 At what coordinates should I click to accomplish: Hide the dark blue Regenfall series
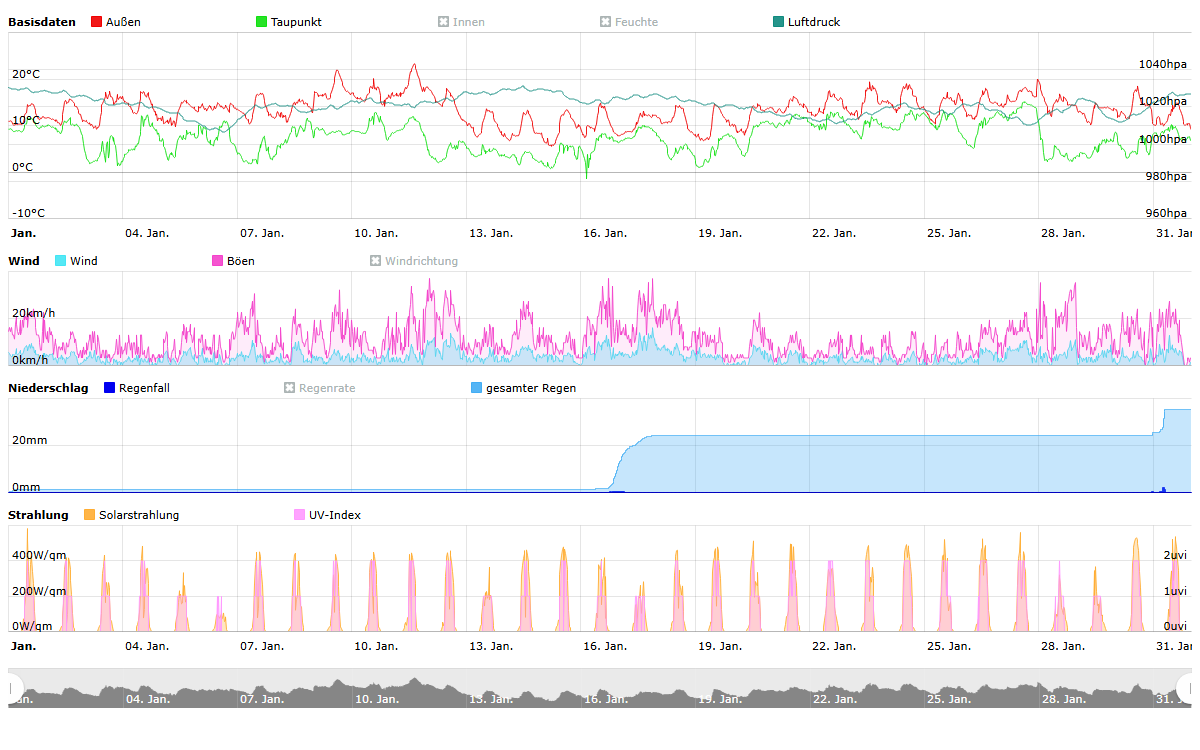pyautogui.click(x=110, y=388)
